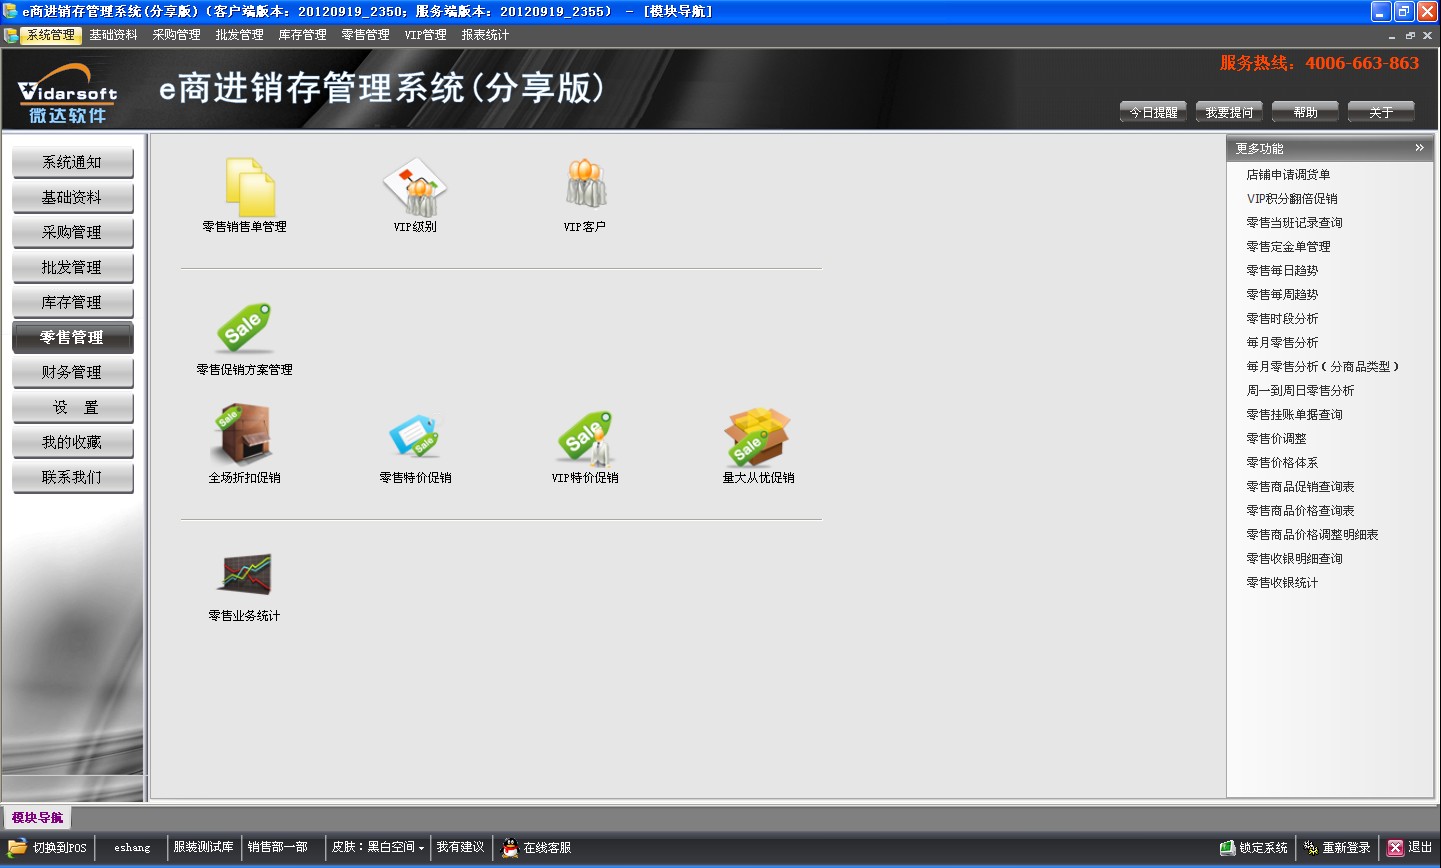Viewport: 1441px width, 868px height.
Task: Open 零售每日趋势 link
Action: pos(1282,271)
